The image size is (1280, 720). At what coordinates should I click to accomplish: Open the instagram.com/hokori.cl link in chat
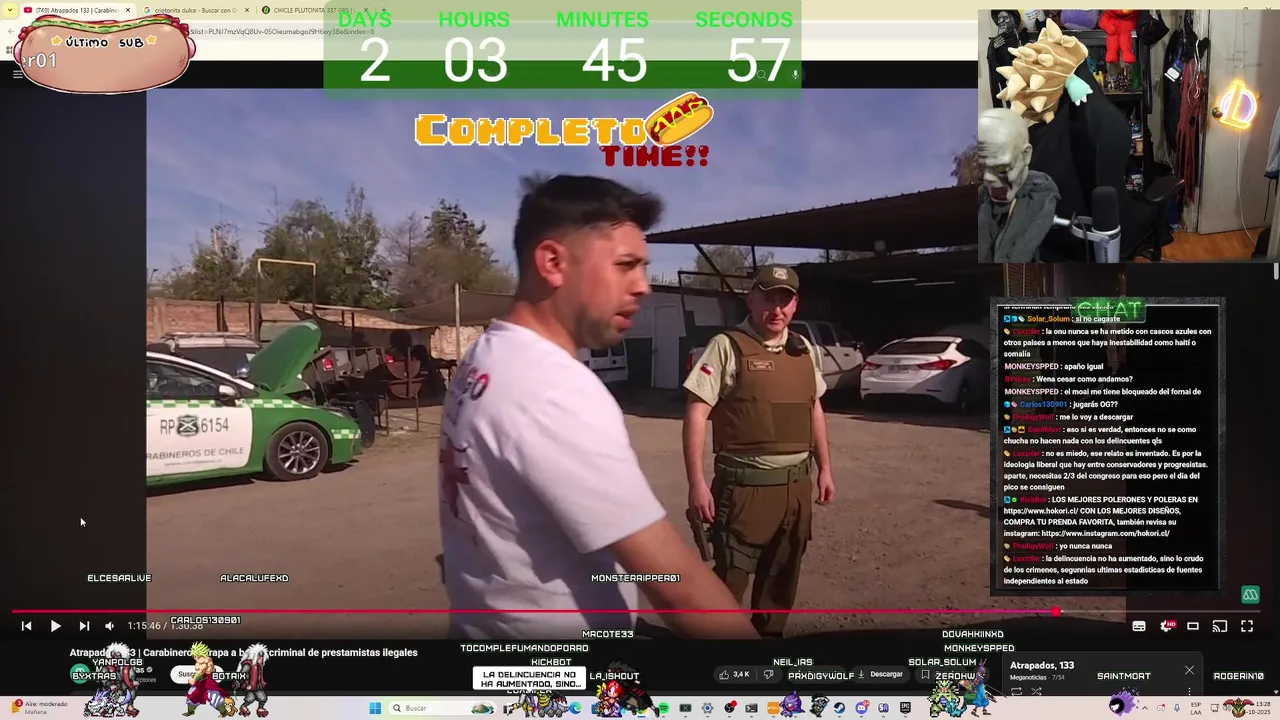tap(1105, 533)
